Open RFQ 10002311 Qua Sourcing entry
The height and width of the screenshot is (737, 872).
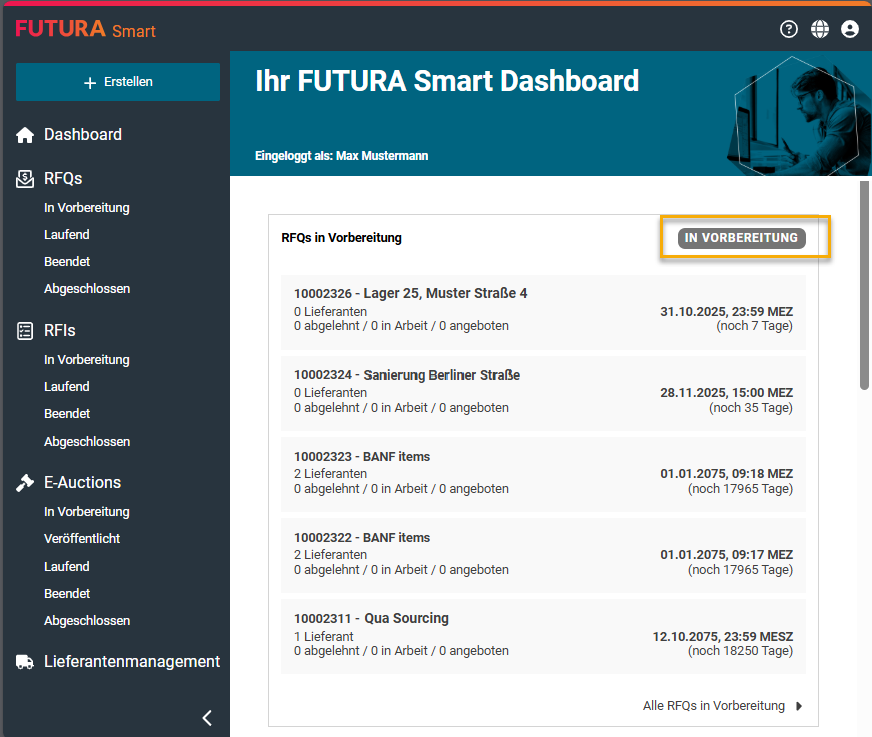[371, 618]
